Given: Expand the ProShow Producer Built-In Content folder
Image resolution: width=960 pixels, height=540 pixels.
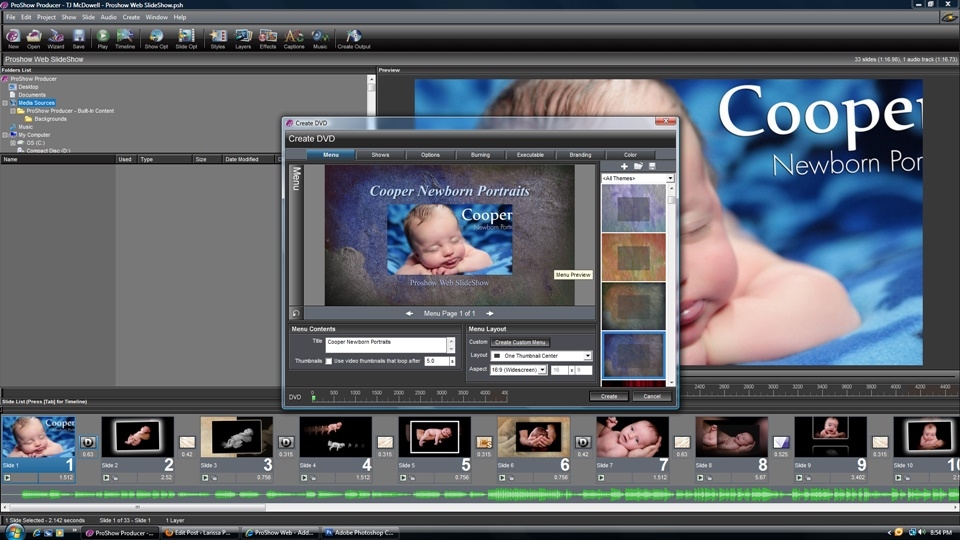Looking at the screenshot, I should tap(13, 111).
